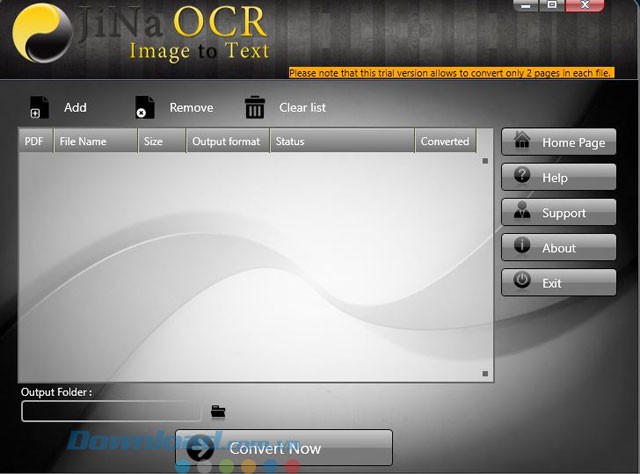The image size is (640, 474).
Task: Click the Output format column header
Action: tap(228, 141)
